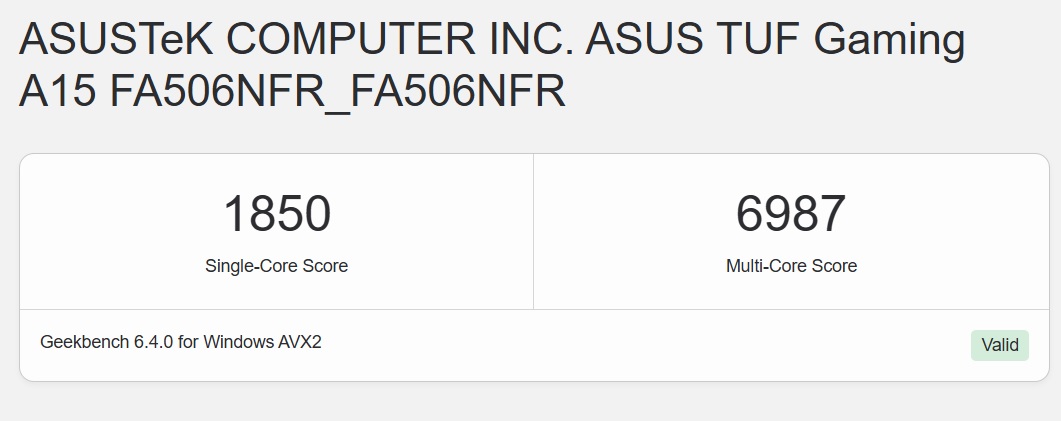The width and height of the screenshot is (1061, 421).
Task: Click the 1850 single-core score number
Action: point(277,214)
